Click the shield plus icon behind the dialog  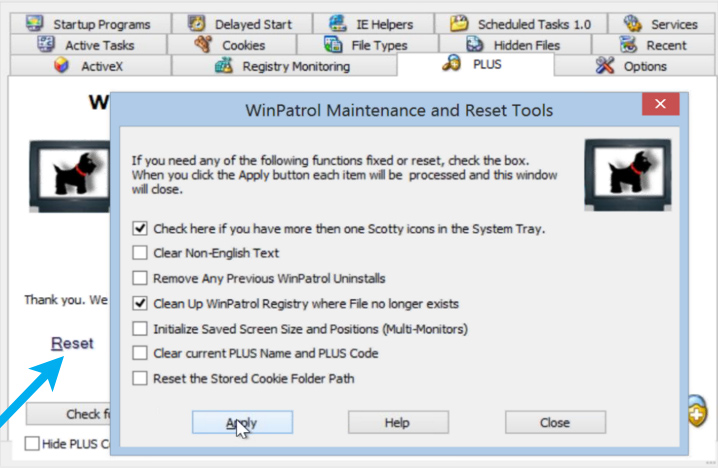point(697,411)
